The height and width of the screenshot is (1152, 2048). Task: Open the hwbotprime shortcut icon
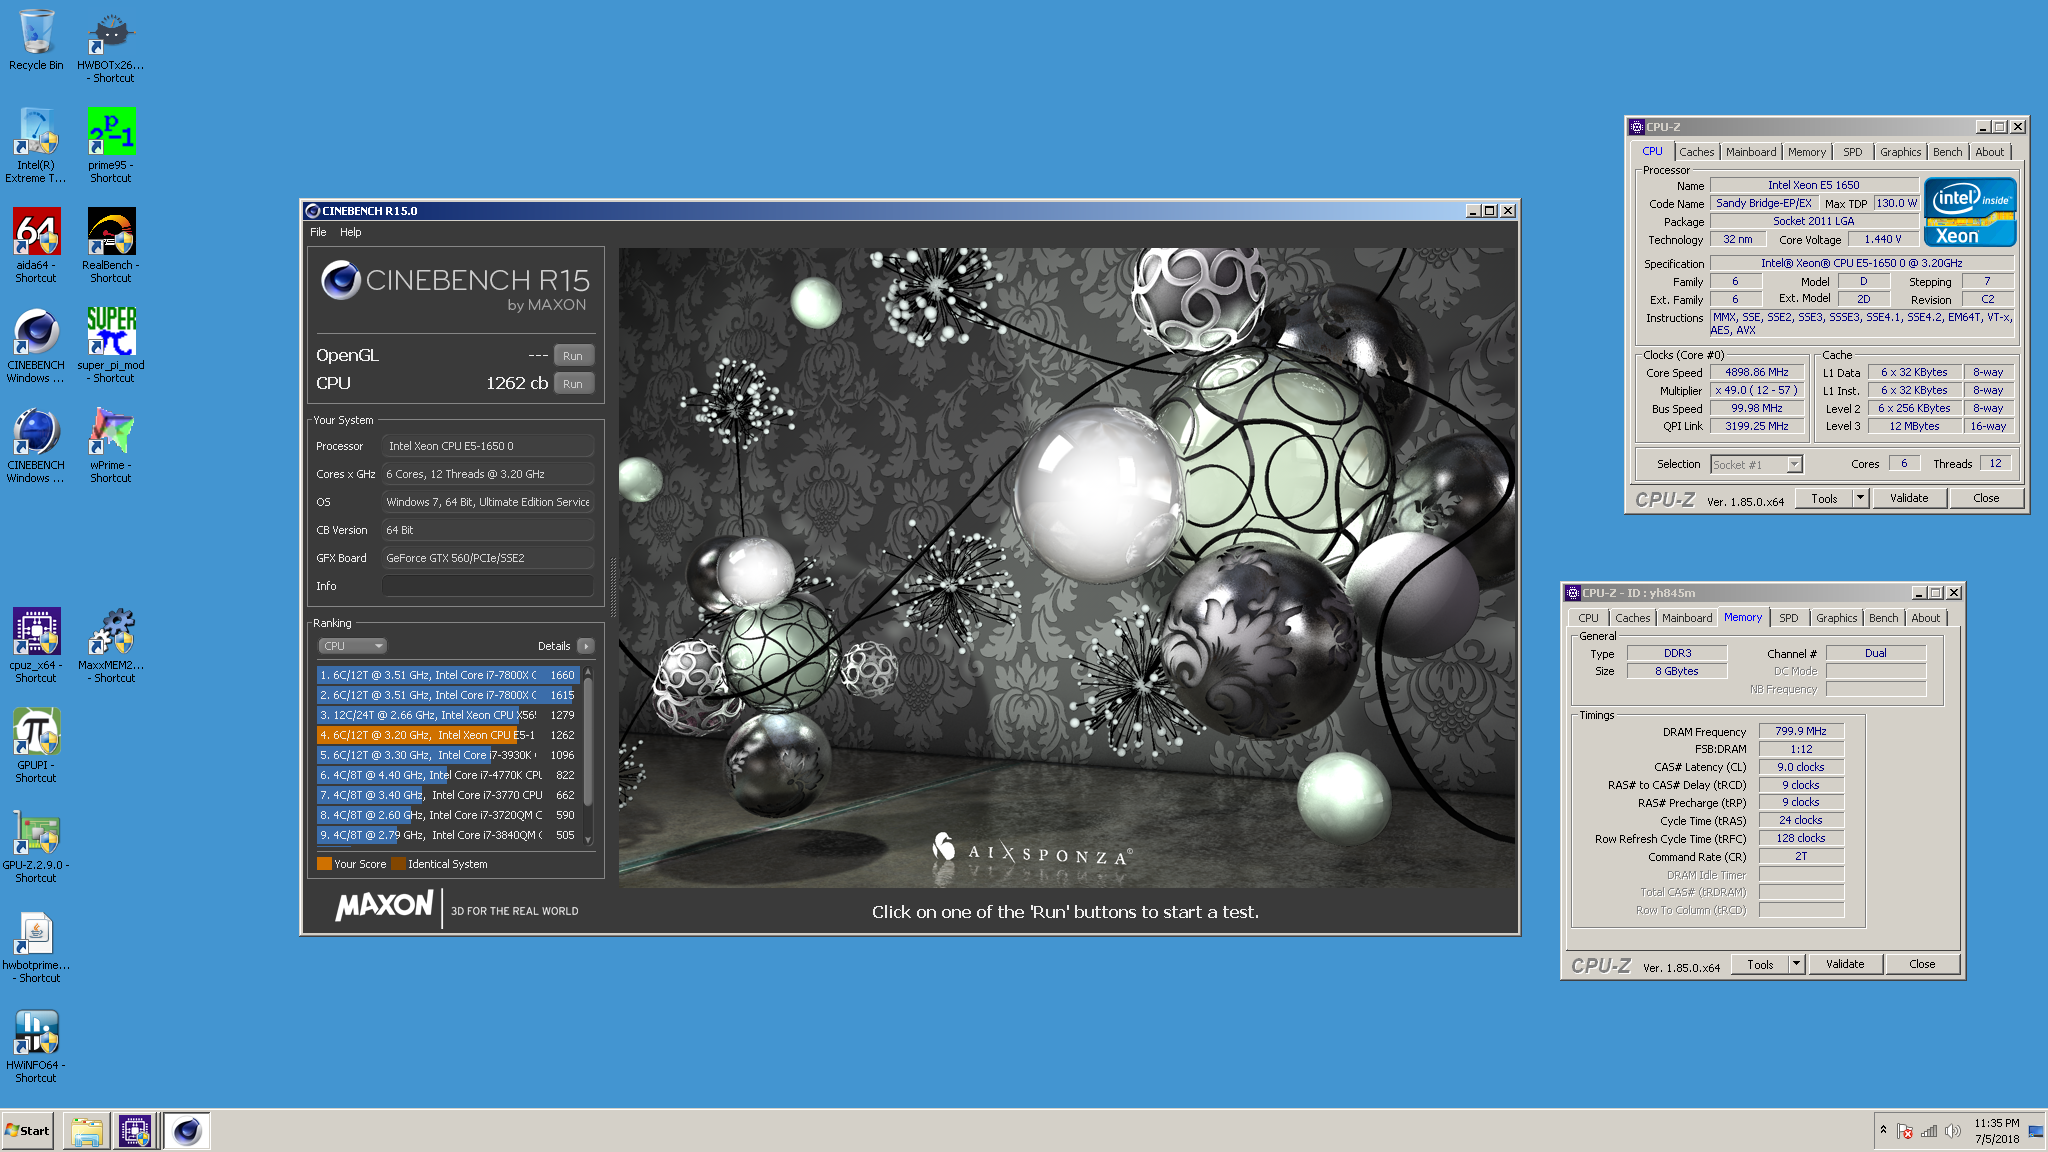tap(36, 946)
